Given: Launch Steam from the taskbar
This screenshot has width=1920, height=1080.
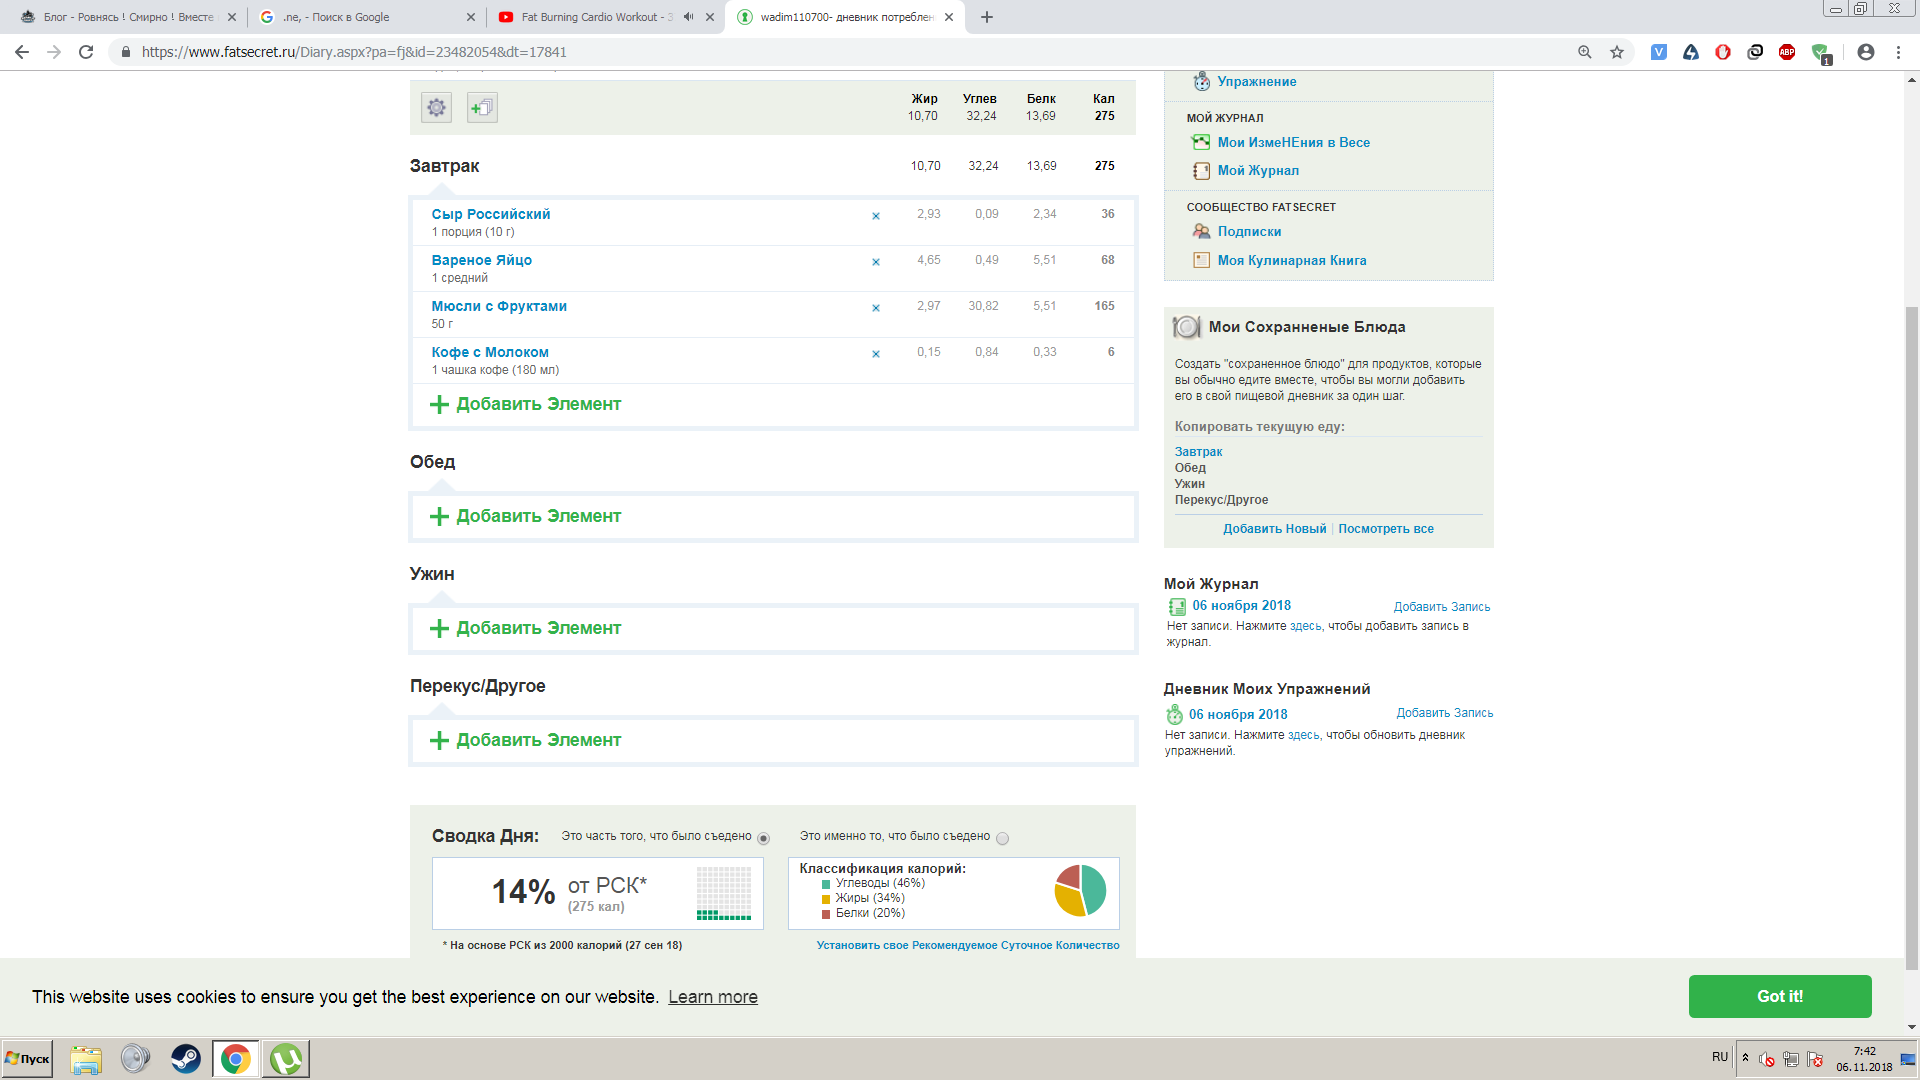Looking at the screenshot, I should (x=186, y=1058).
